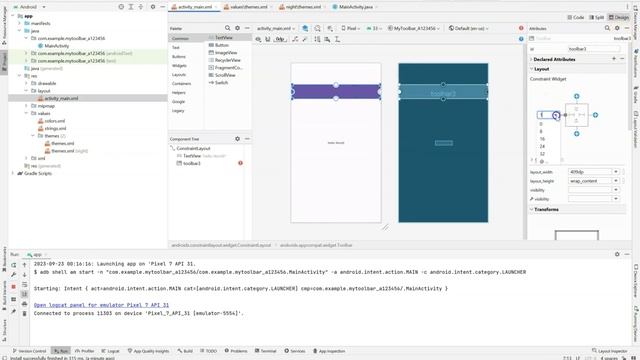Open Attributes panel settings gear
This screenshot has width=640, height=360.
[617, 28]
